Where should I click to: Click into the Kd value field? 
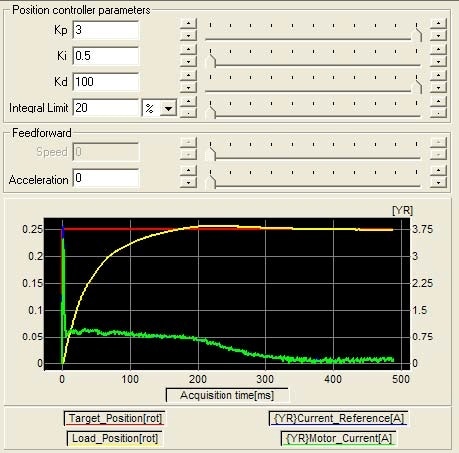click(105, 82)
